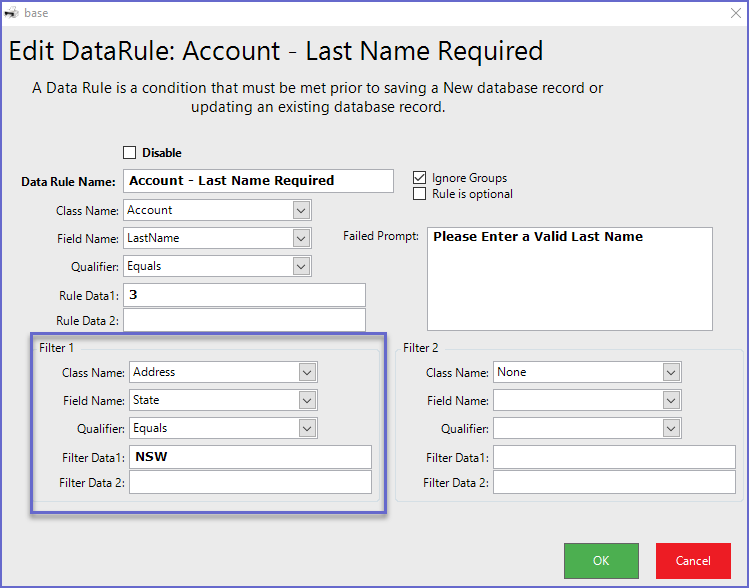The image size is (749, 588).
Task: Expand the Field Name dropdown showing LastName
Action: coord(301,238)
